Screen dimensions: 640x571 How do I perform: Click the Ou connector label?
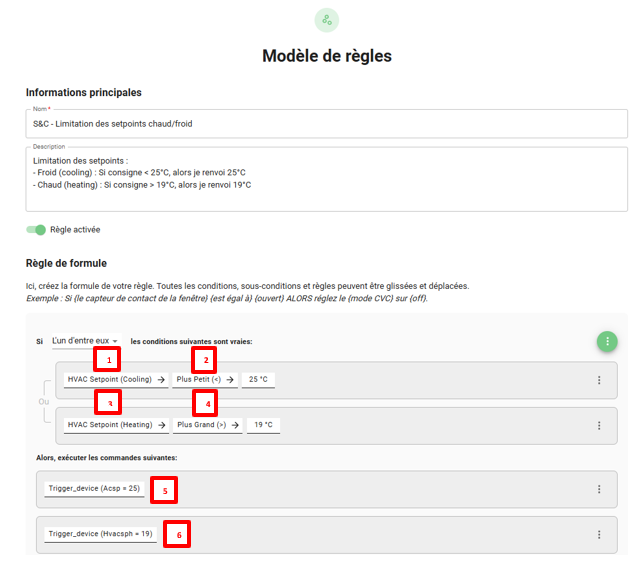[x=42, y=403]
